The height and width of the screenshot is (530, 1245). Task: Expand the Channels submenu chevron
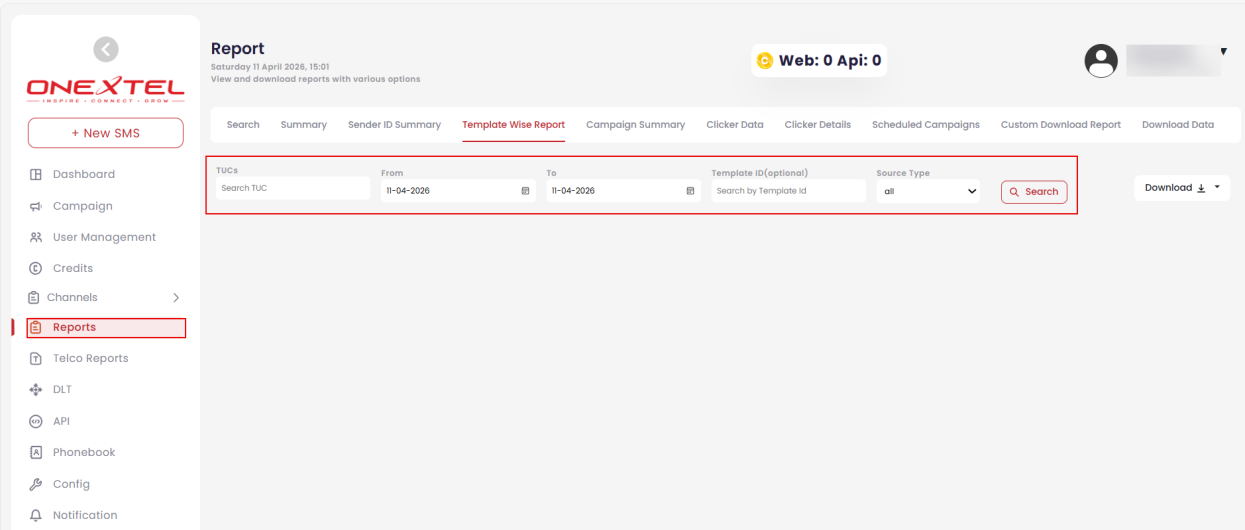176,297
